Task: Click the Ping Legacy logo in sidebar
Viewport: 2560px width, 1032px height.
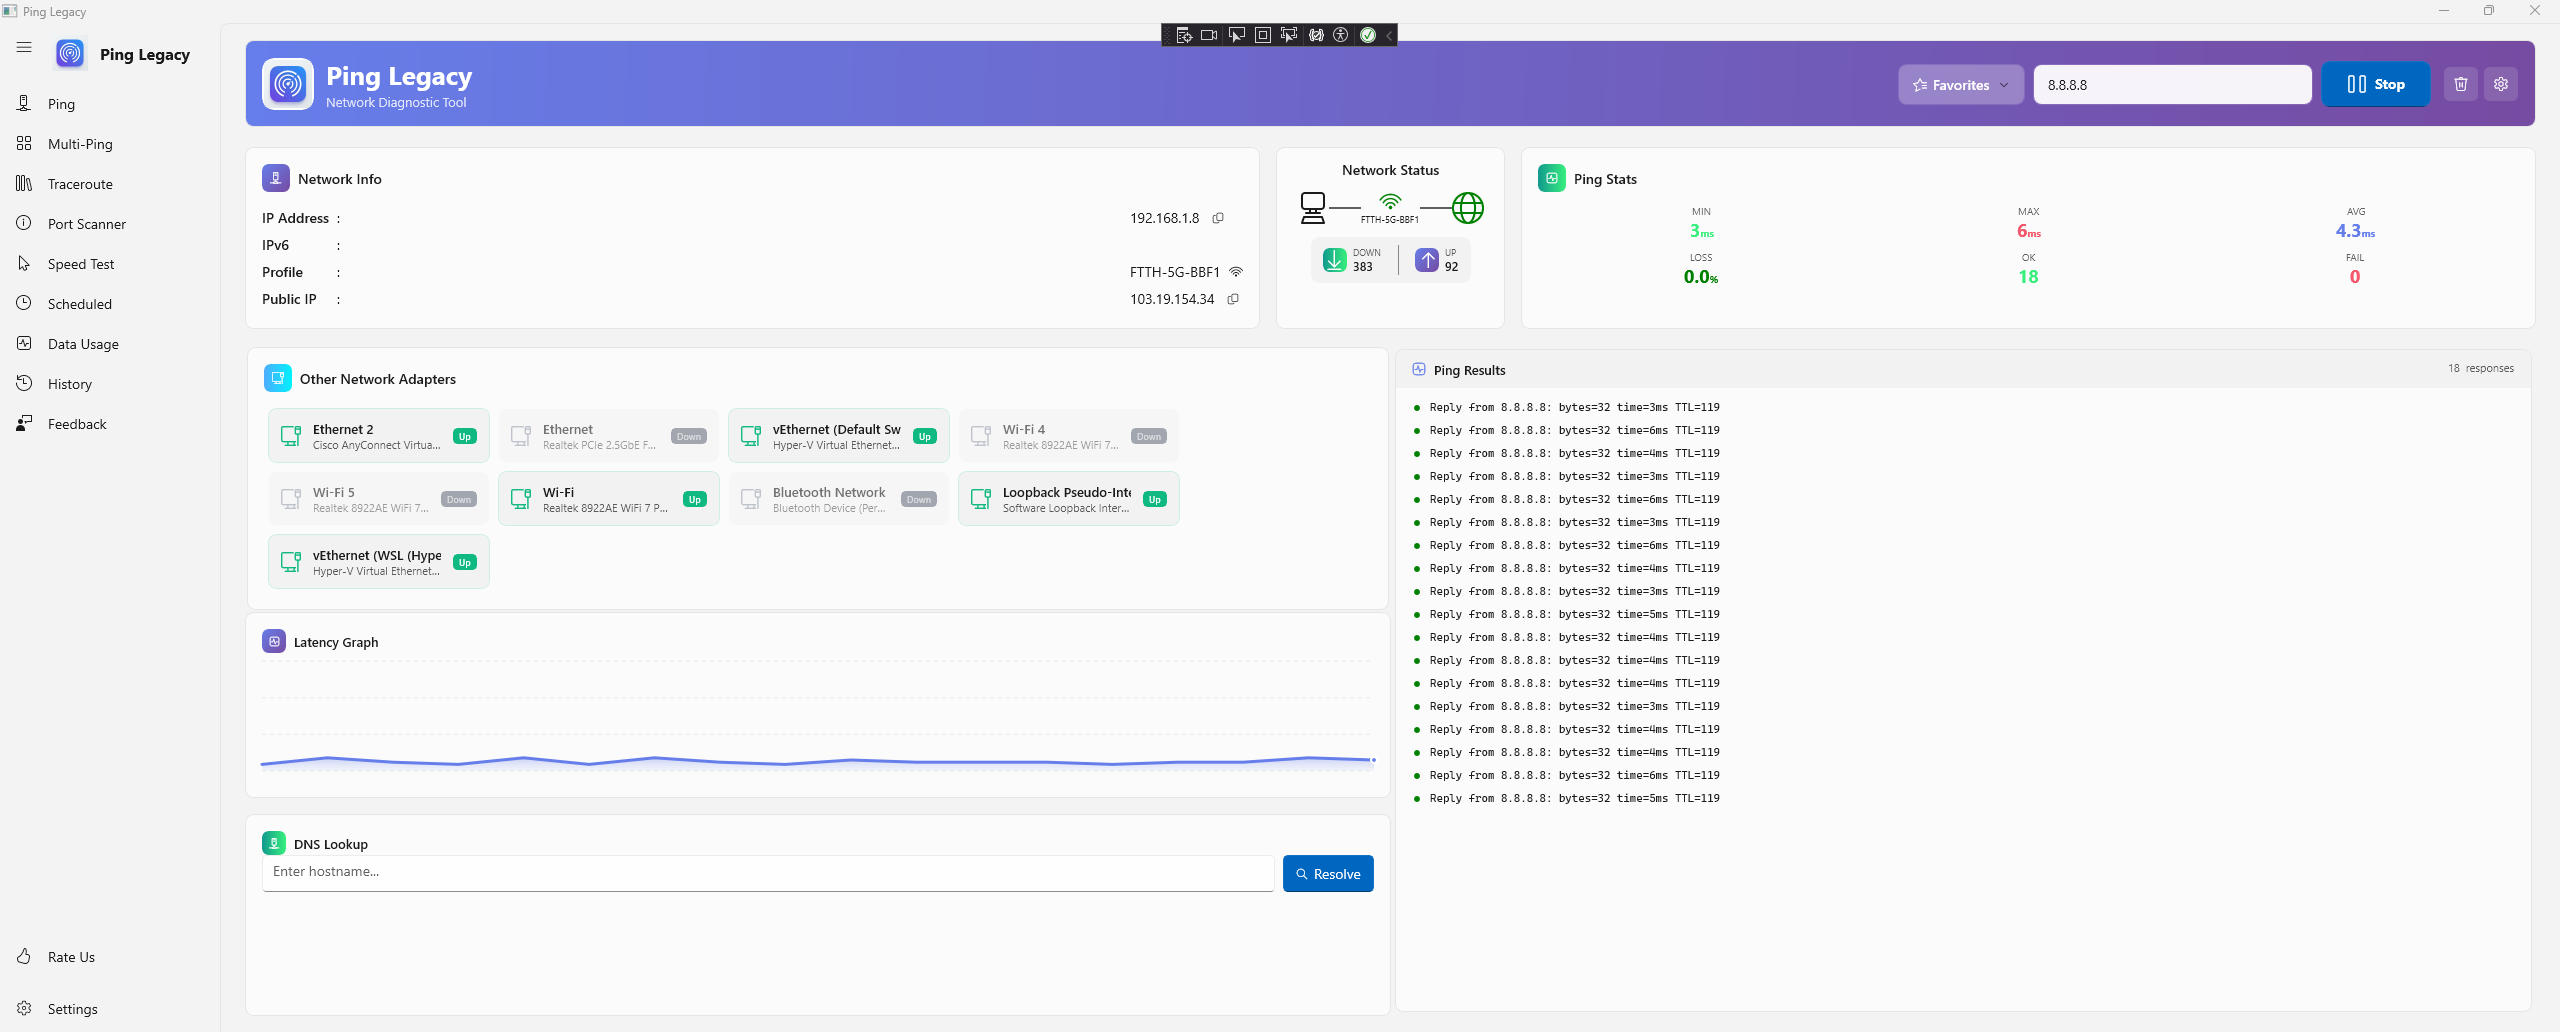Action: (x=70, y=54)
